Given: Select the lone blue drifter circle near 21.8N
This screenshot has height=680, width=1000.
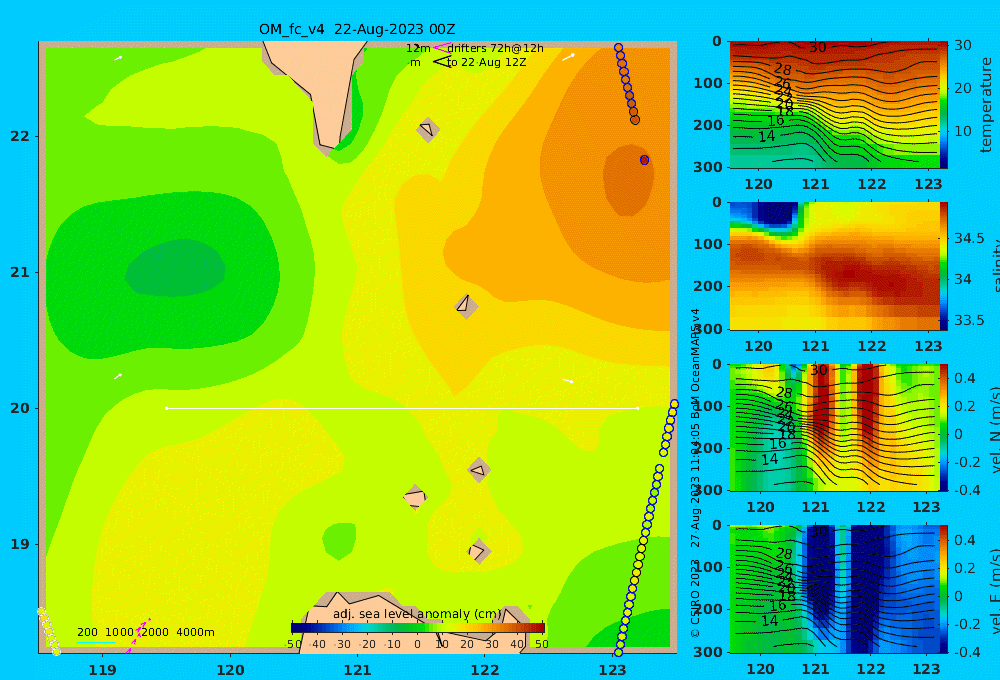Looking at the screenshot, I should (x=644, y=160).
